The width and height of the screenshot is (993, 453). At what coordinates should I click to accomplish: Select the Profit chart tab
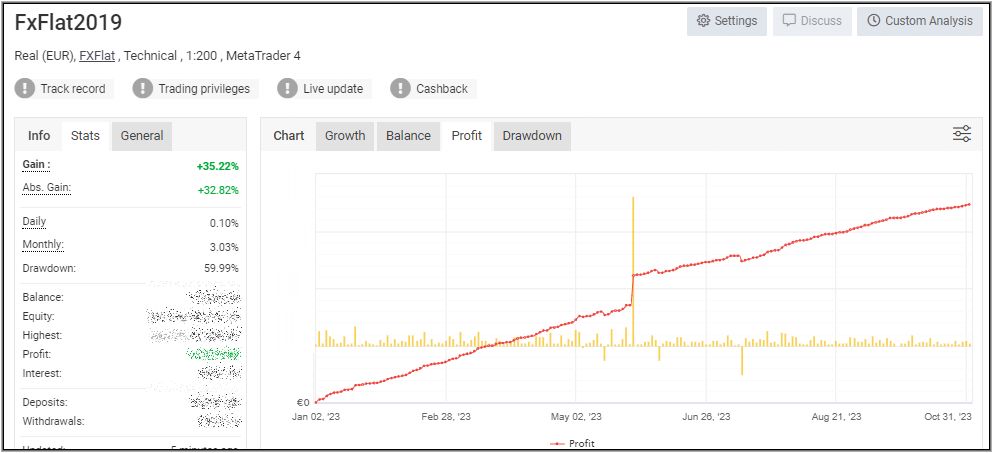(466, 136)
